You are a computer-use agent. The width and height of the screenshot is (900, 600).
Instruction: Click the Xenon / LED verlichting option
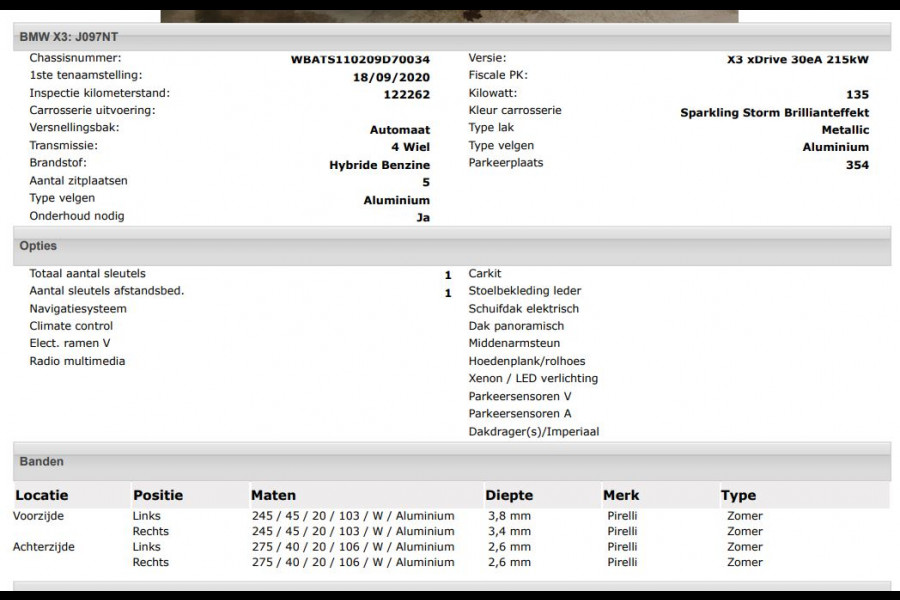click(533, 379)
